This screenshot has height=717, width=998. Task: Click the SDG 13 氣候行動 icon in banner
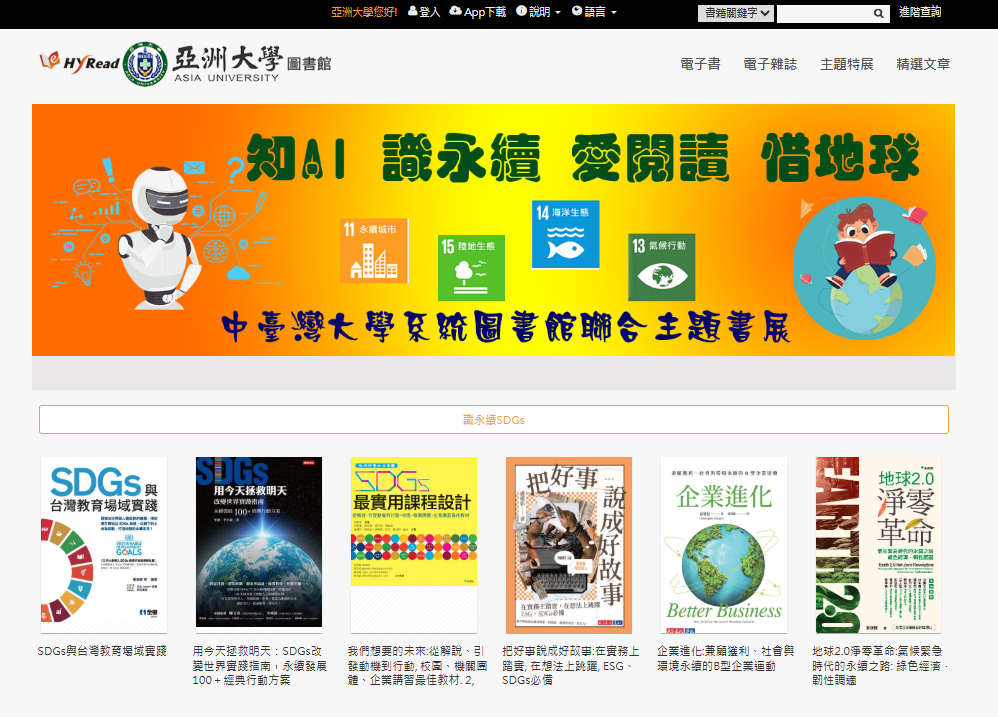(x=661, y=267)
